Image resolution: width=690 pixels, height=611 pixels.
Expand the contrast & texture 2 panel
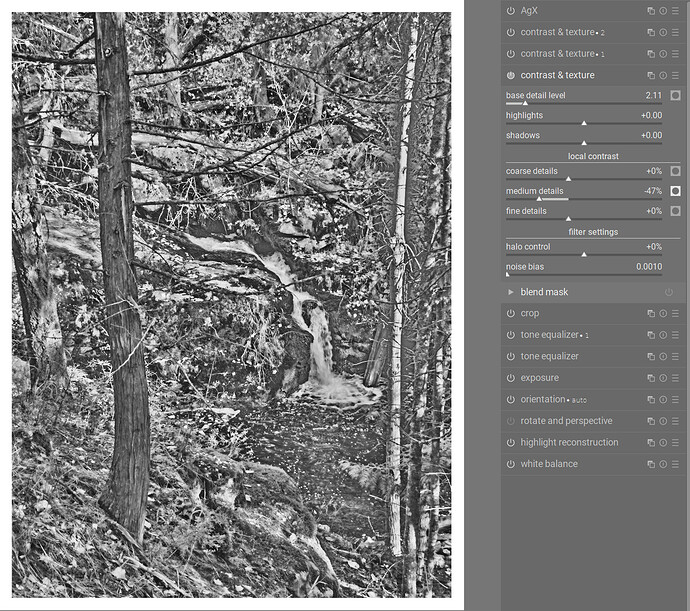(x=562, y=33)
